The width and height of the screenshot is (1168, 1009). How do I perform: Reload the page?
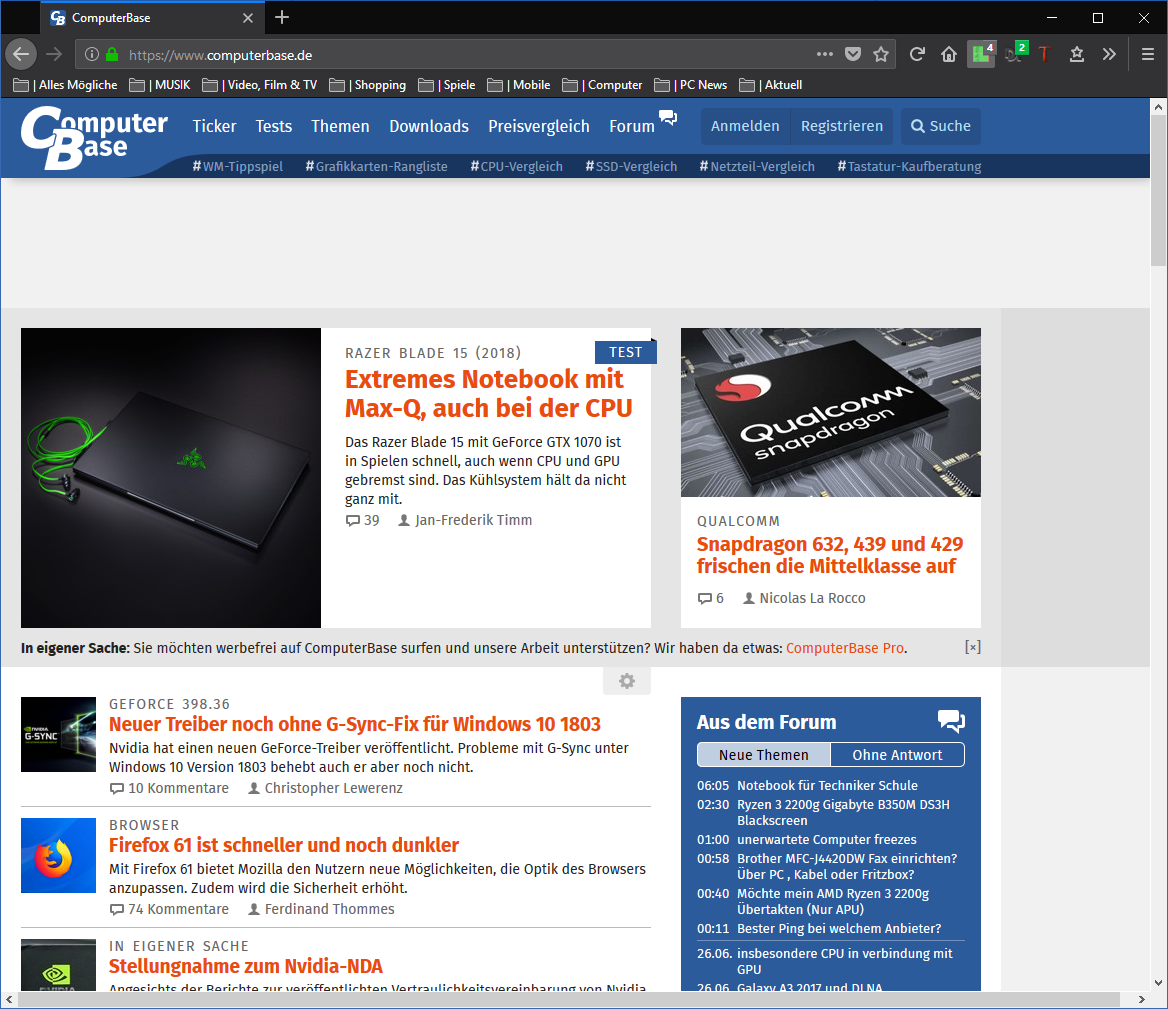(917, 54)
